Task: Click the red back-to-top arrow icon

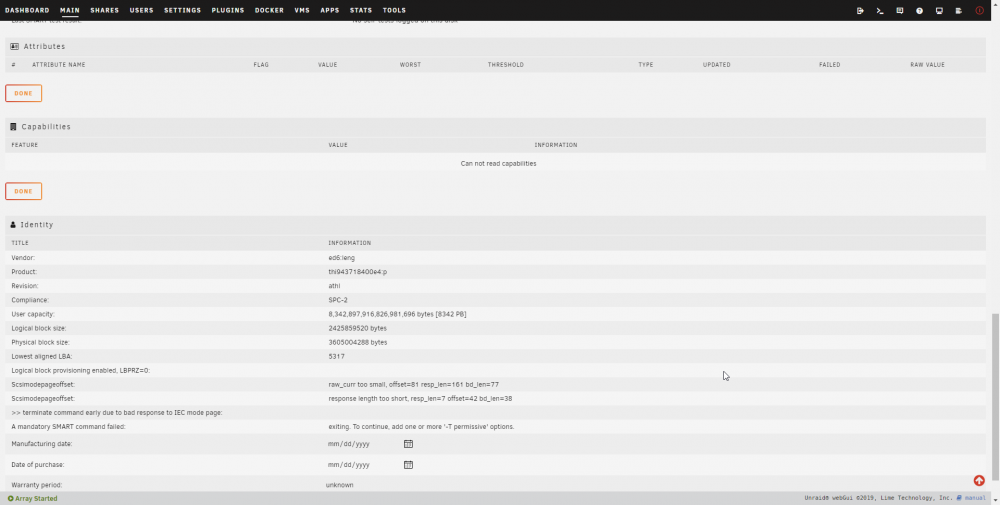Action: click(979, 481)
